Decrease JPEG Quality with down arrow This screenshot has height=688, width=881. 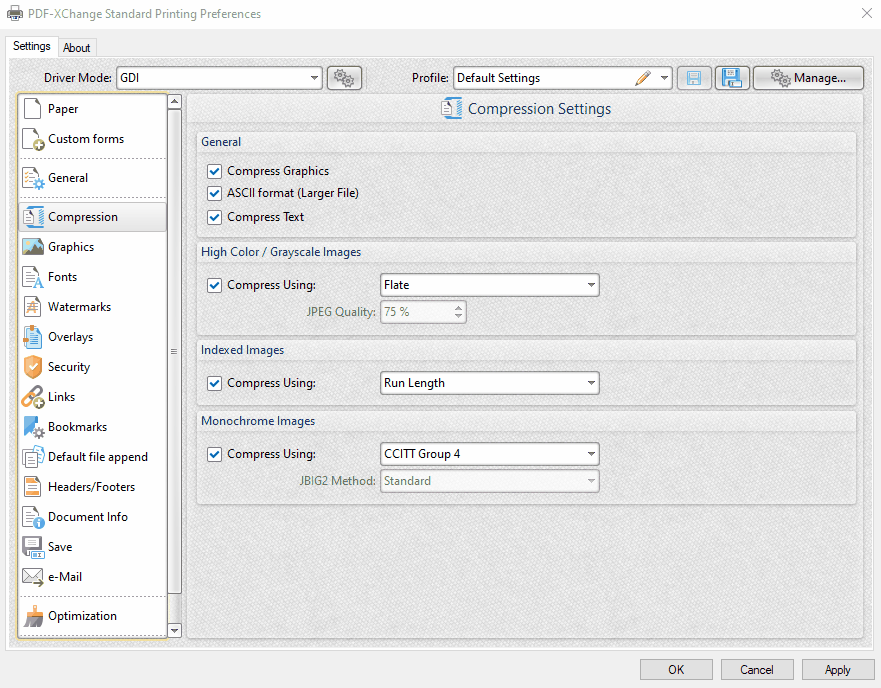tap(458, 316)
